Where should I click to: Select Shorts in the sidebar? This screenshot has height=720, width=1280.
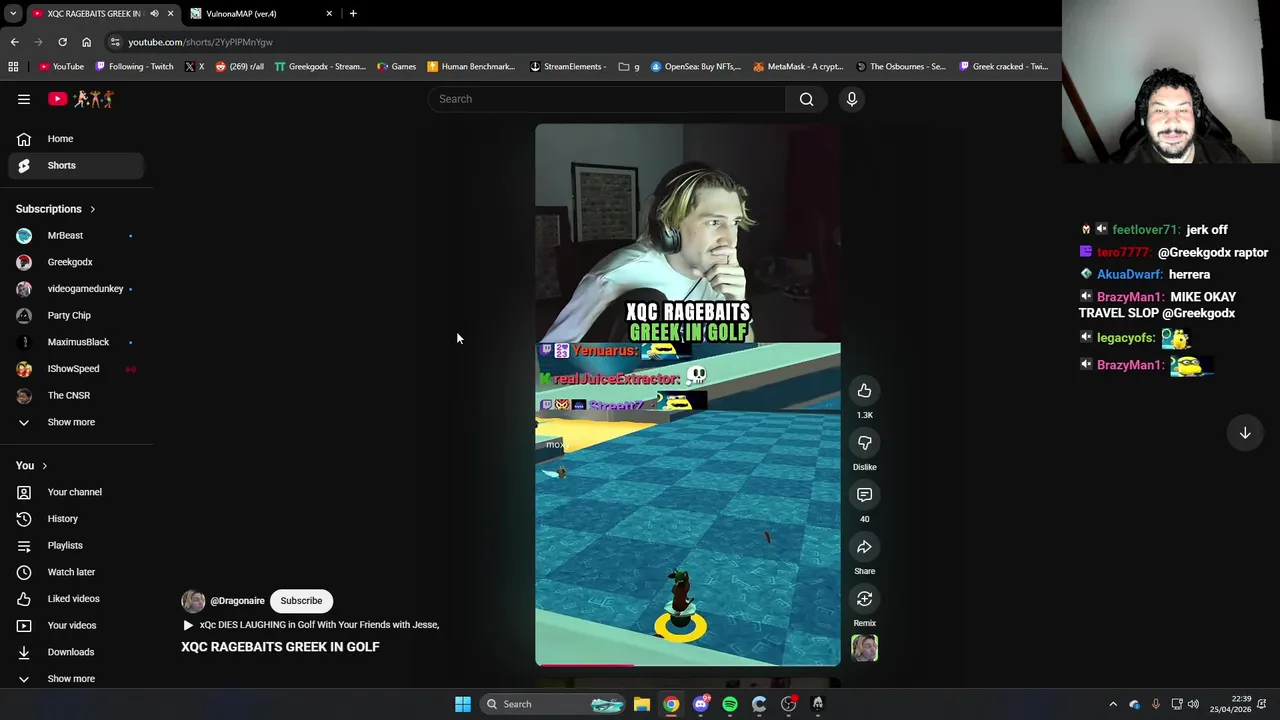tap(76, 165)
